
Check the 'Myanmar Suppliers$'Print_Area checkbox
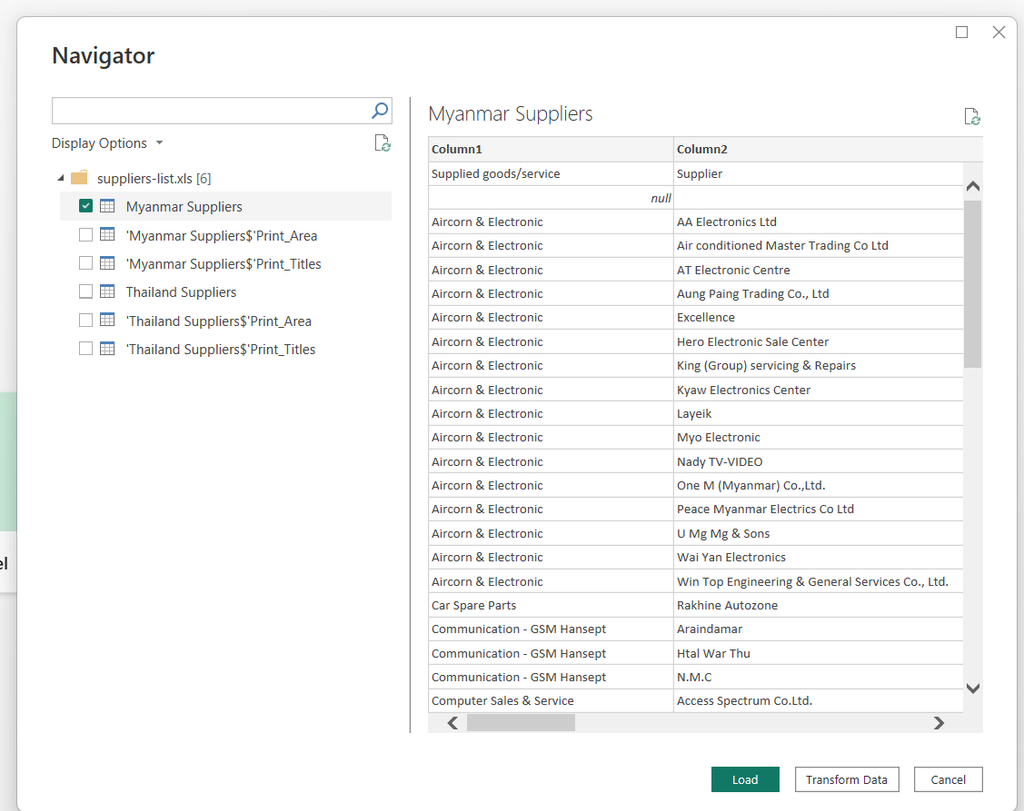[86, 235]
